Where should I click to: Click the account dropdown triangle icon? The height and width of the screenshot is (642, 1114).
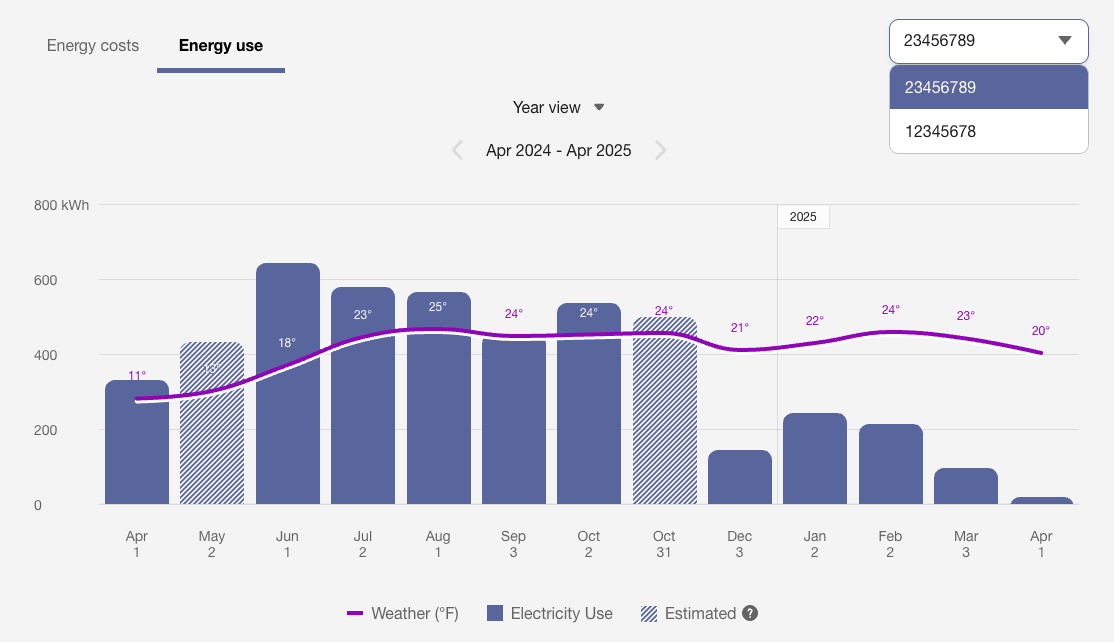click(1066, 41)
